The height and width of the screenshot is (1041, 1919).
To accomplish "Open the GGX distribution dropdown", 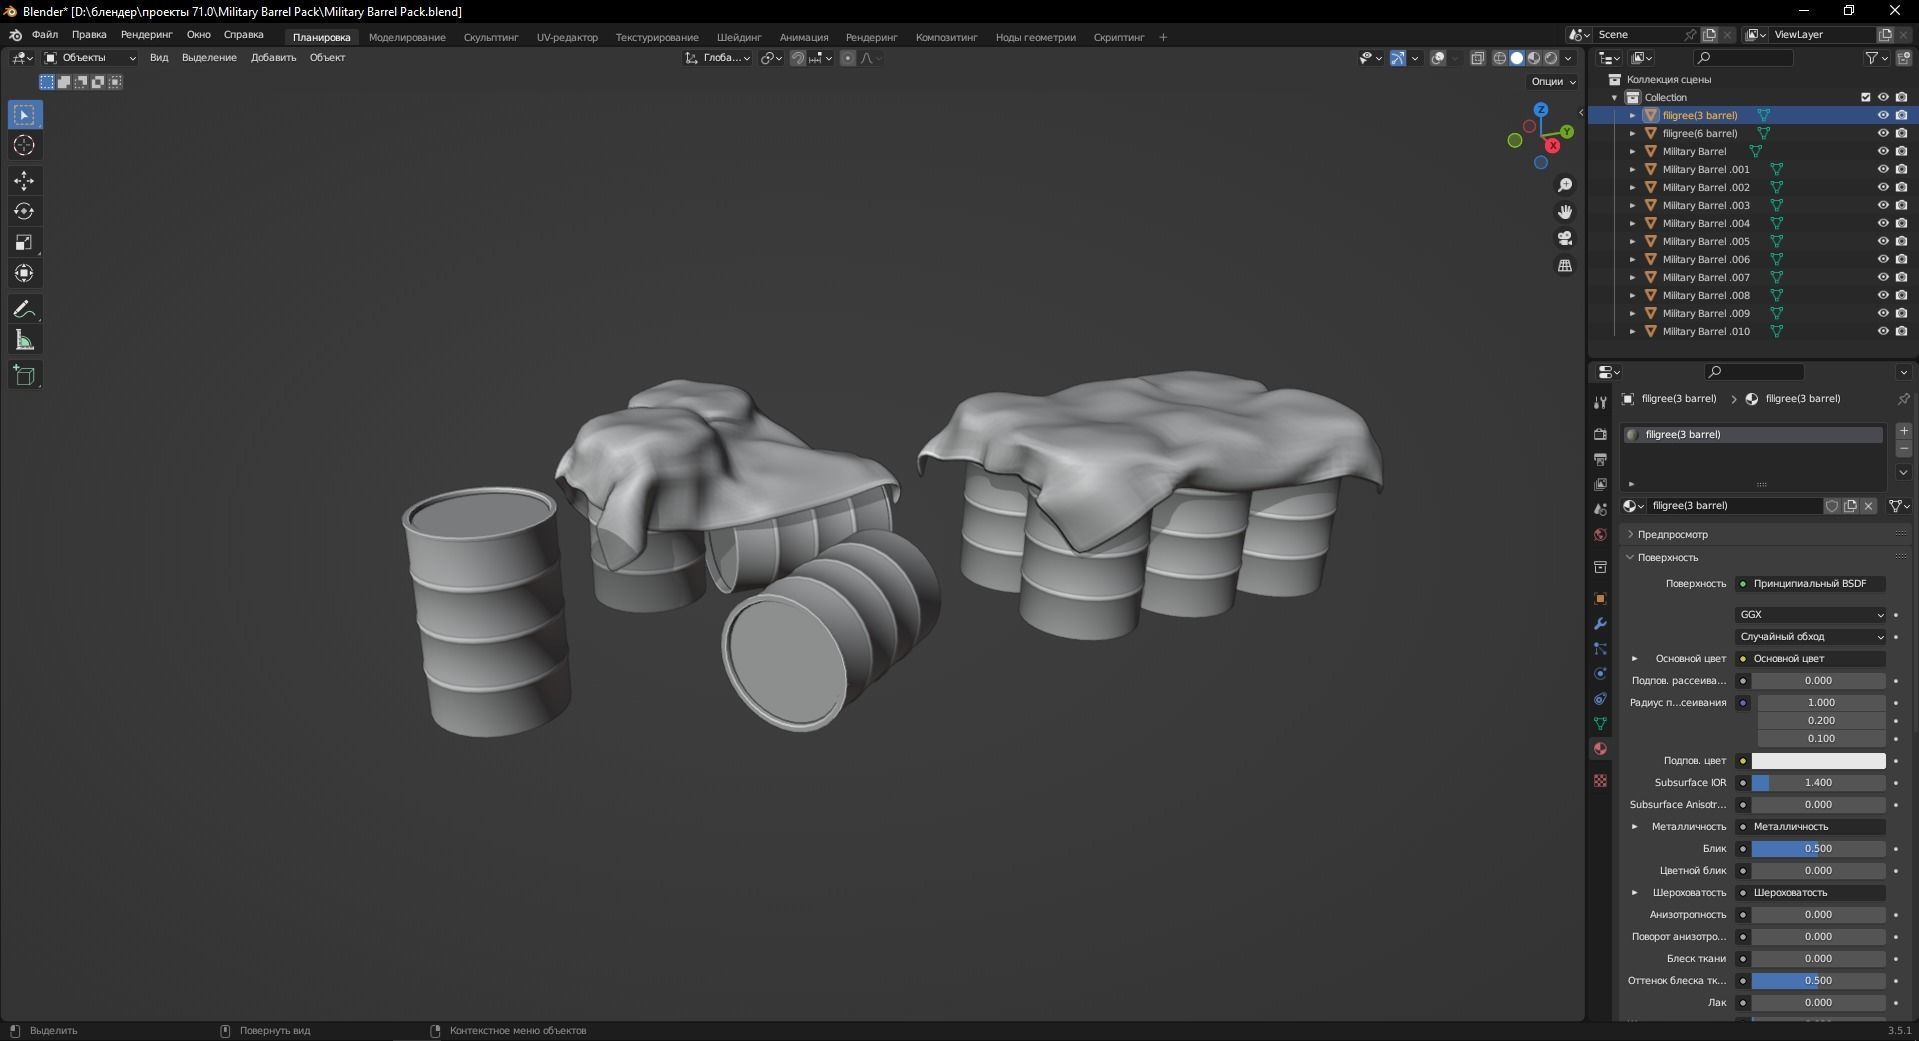I will [x=1810, y=615].
